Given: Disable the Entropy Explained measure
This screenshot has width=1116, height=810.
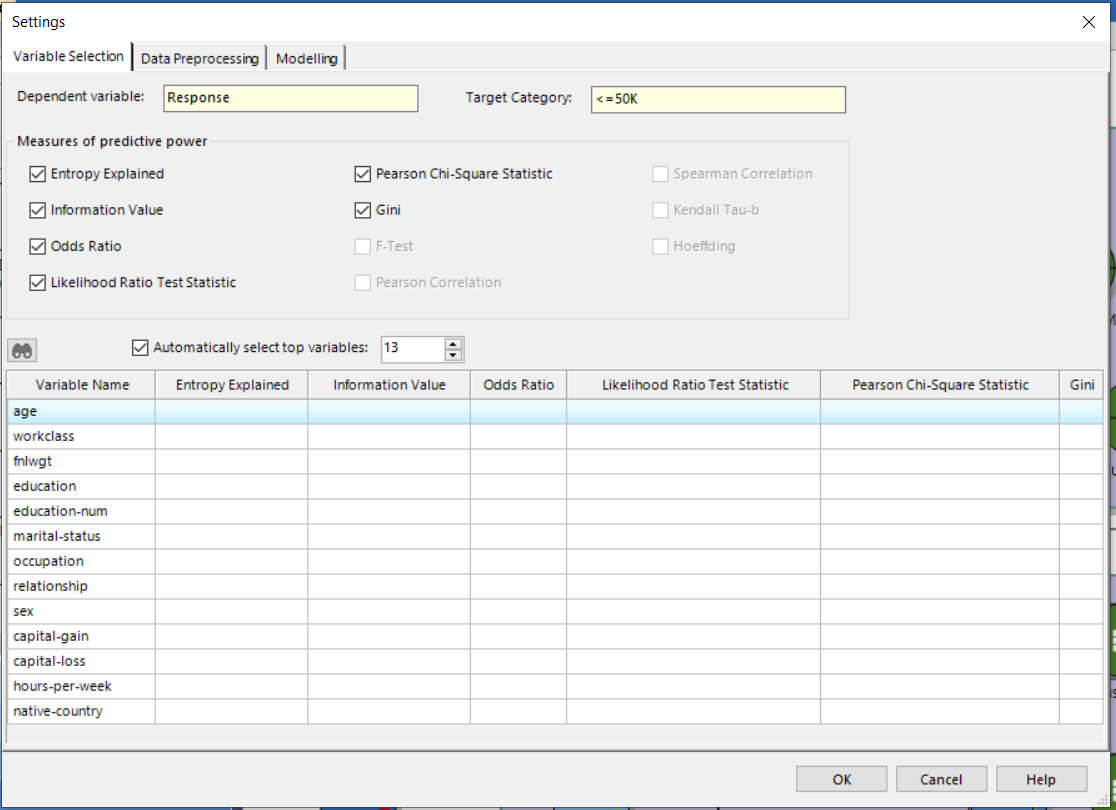Looking at the screenshot, I should [37, 173].
